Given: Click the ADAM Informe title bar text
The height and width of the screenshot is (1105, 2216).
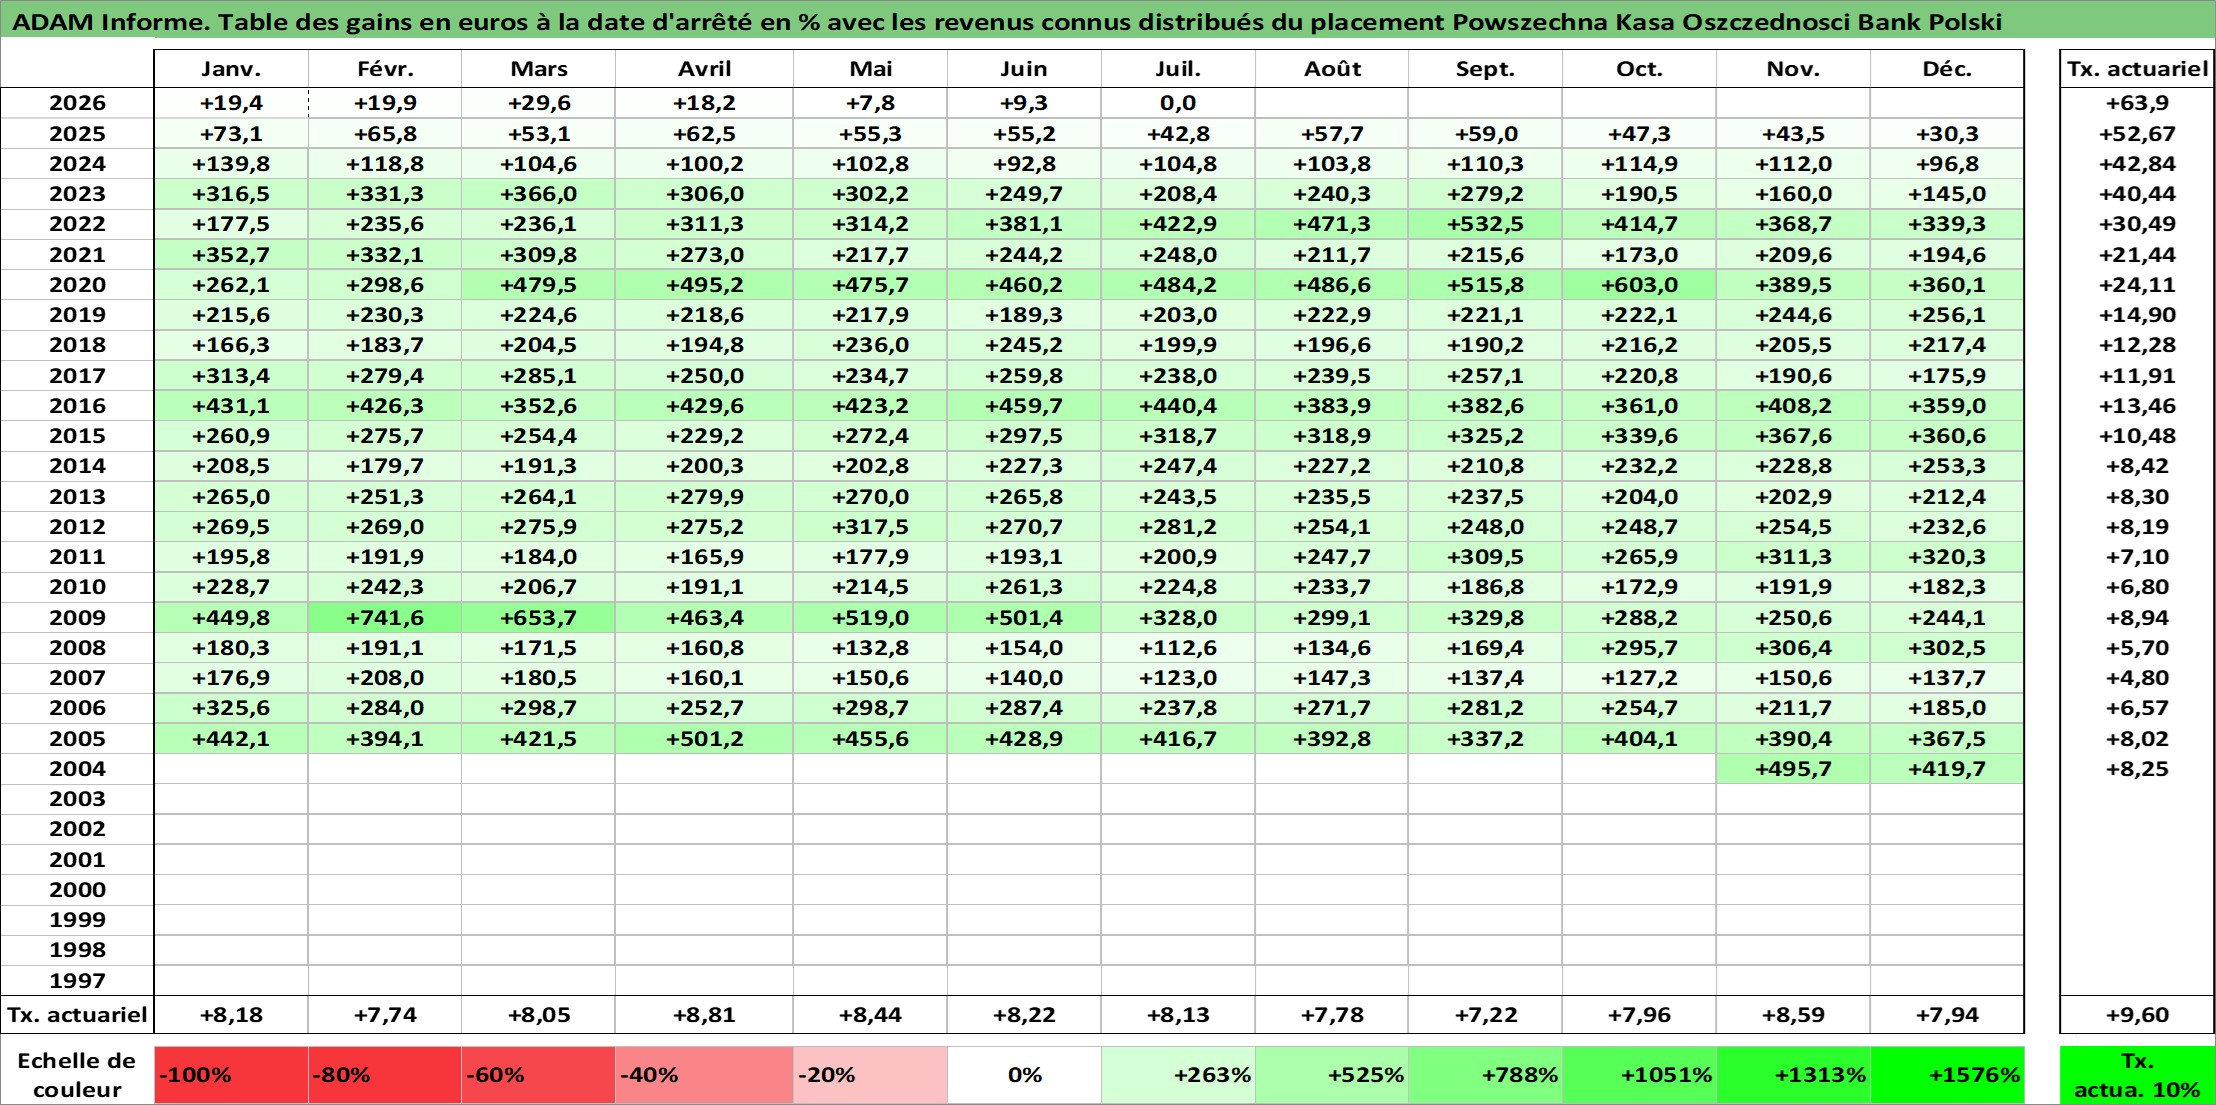Looking at the screenshot, I should [x=1007, y=22].
